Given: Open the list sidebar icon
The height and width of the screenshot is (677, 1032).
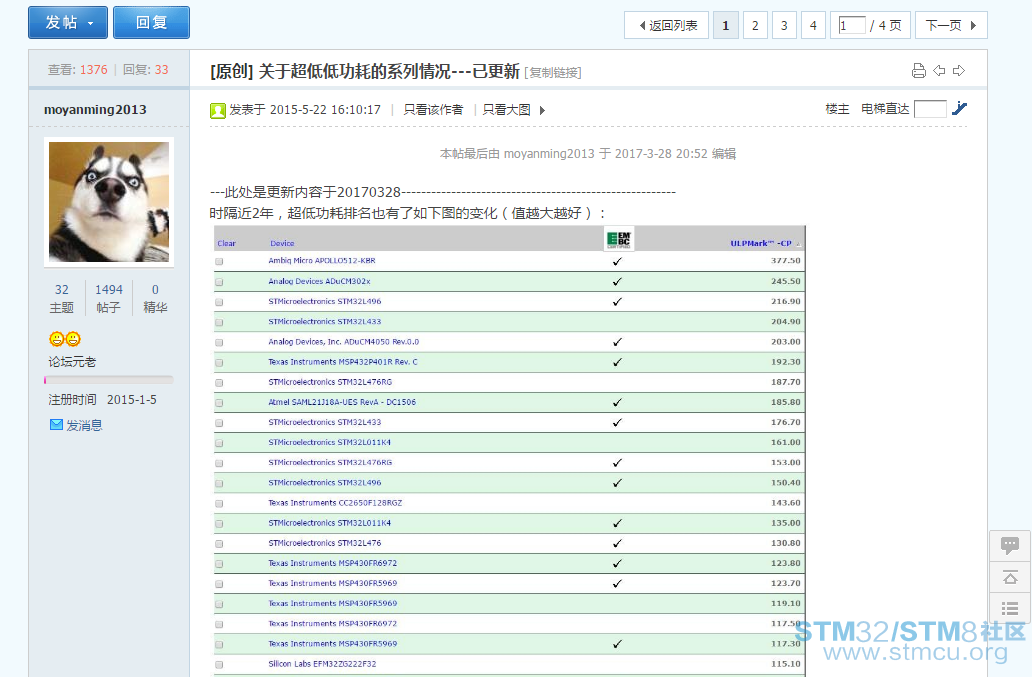Looking at the screenshot, I should click(1010, 608).
